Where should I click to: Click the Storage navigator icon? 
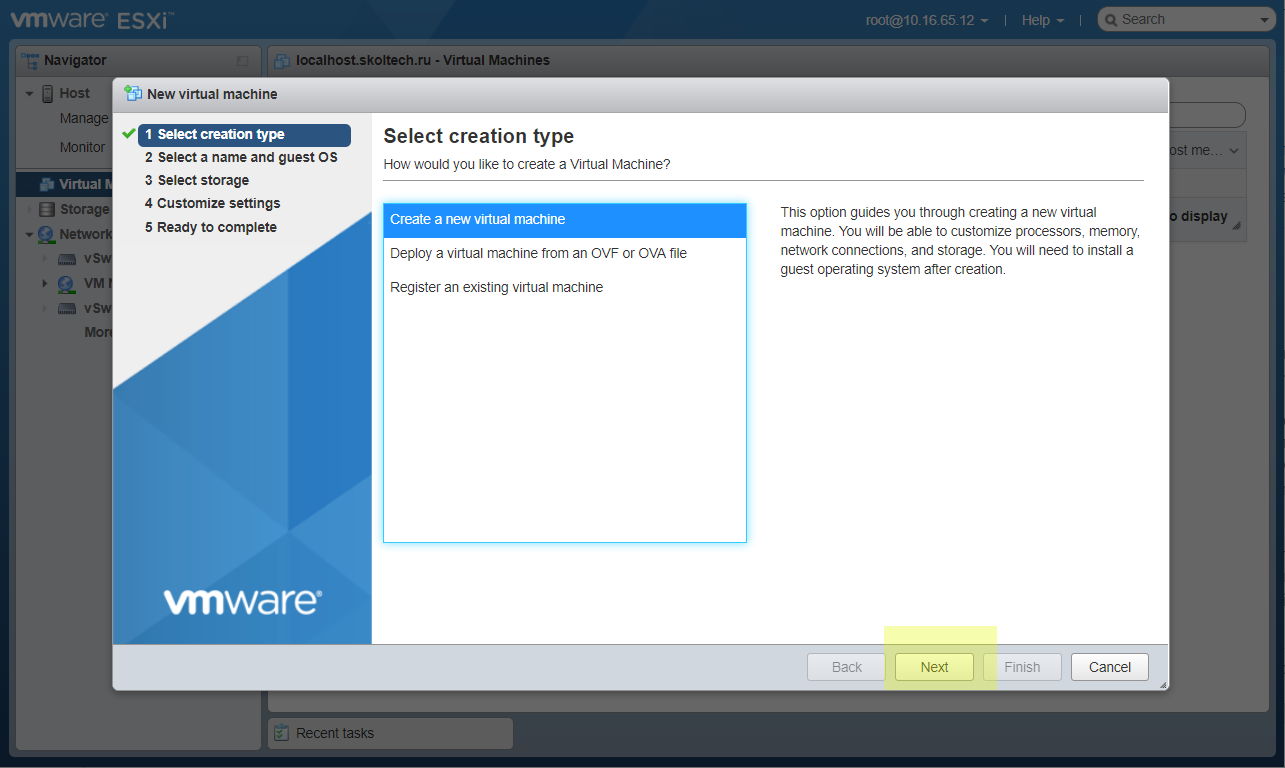point(47,210)
